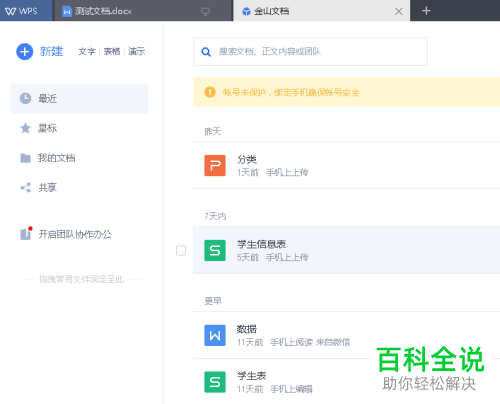
Task: Click the 更早 group header
Action: pos(213,301)
